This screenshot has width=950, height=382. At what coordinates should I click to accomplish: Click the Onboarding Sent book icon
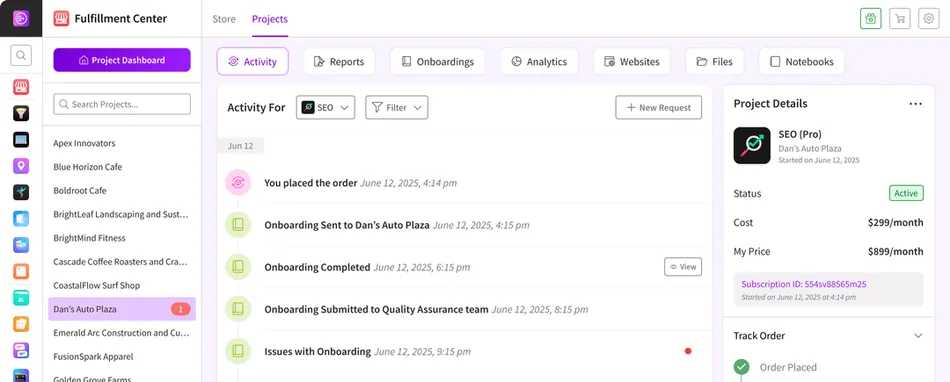click(238, 225)
